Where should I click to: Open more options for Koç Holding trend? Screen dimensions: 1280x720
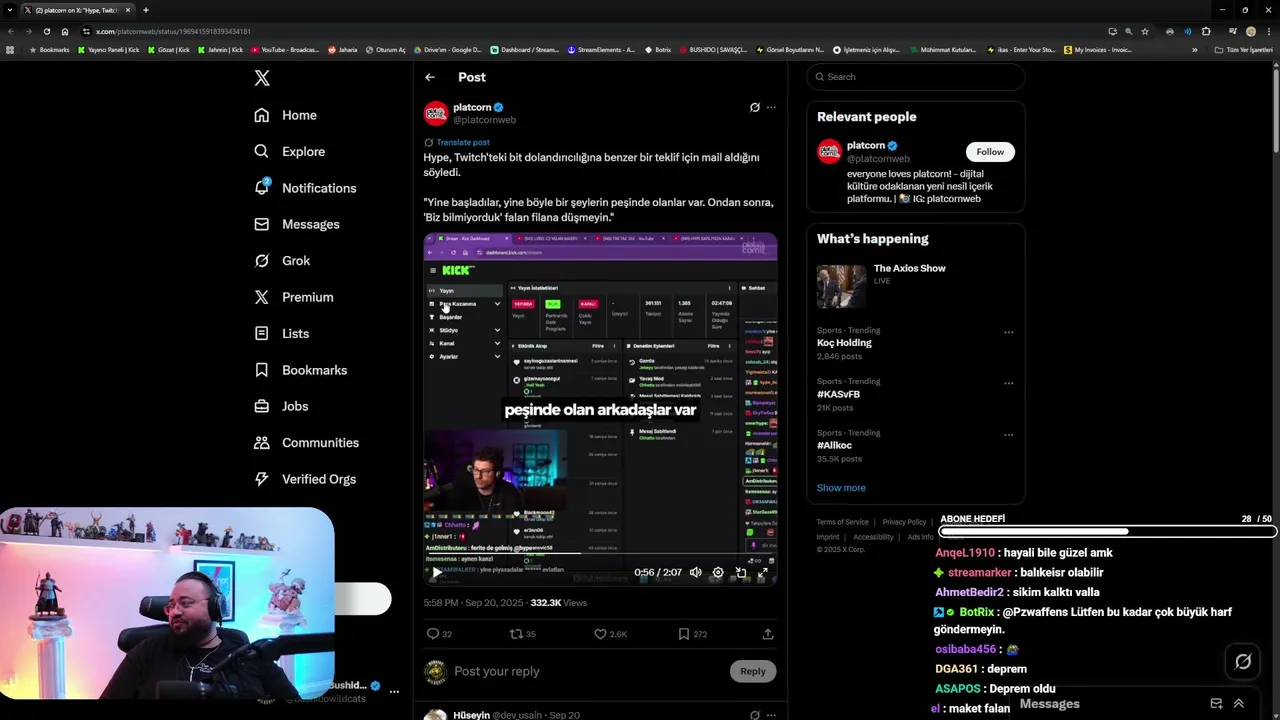pyautogui.click(x=1008, y=332)
